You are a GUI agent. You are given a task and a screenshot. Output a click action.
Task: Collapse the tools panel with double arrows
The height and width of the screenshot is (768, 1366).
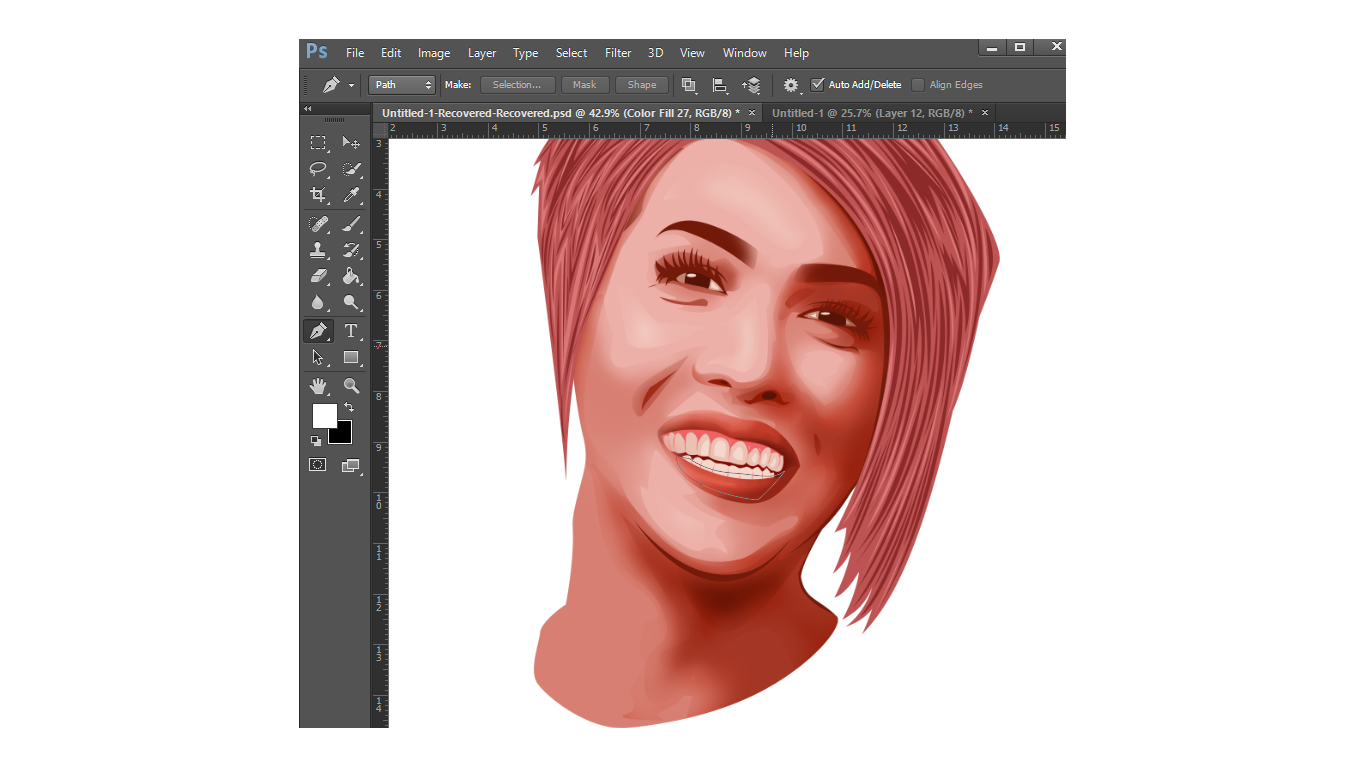point(307,109)
